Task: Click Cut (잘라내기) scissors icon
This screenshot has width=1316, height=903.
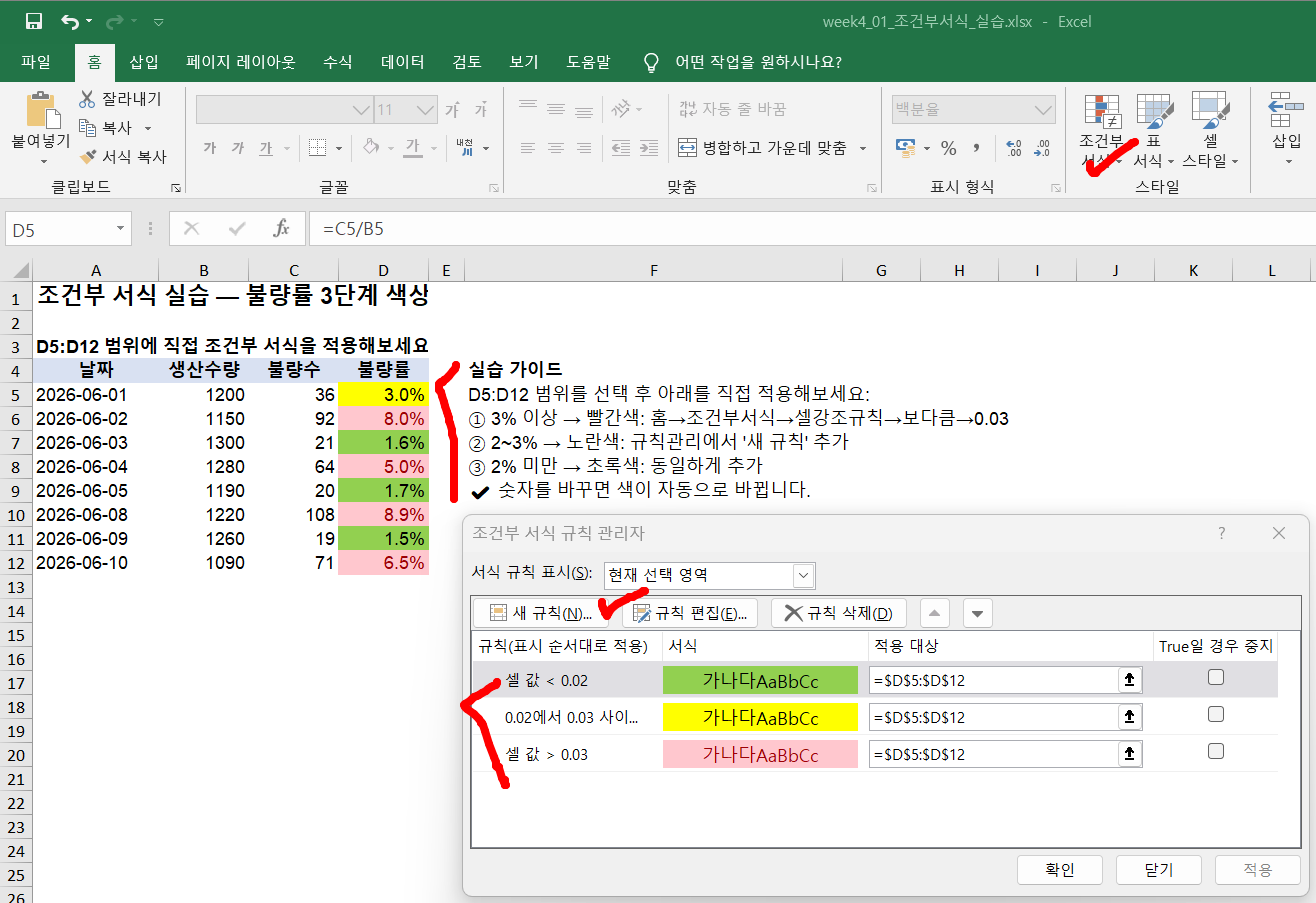Action: click(87, 99)
